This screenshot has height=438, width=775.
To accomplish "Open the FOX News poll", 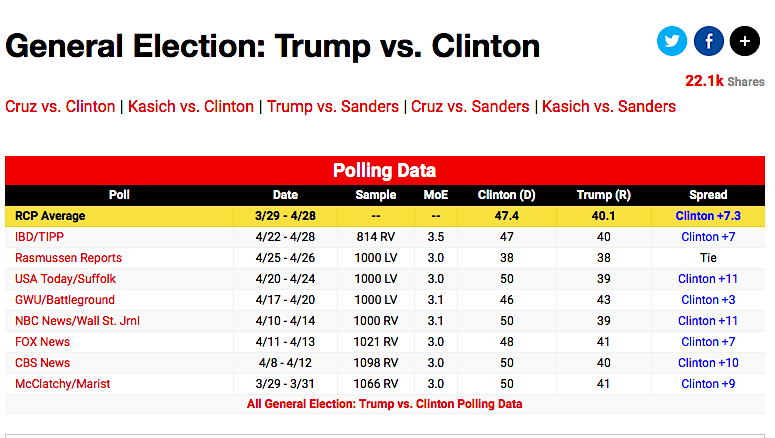I will [x=42, y=342].
